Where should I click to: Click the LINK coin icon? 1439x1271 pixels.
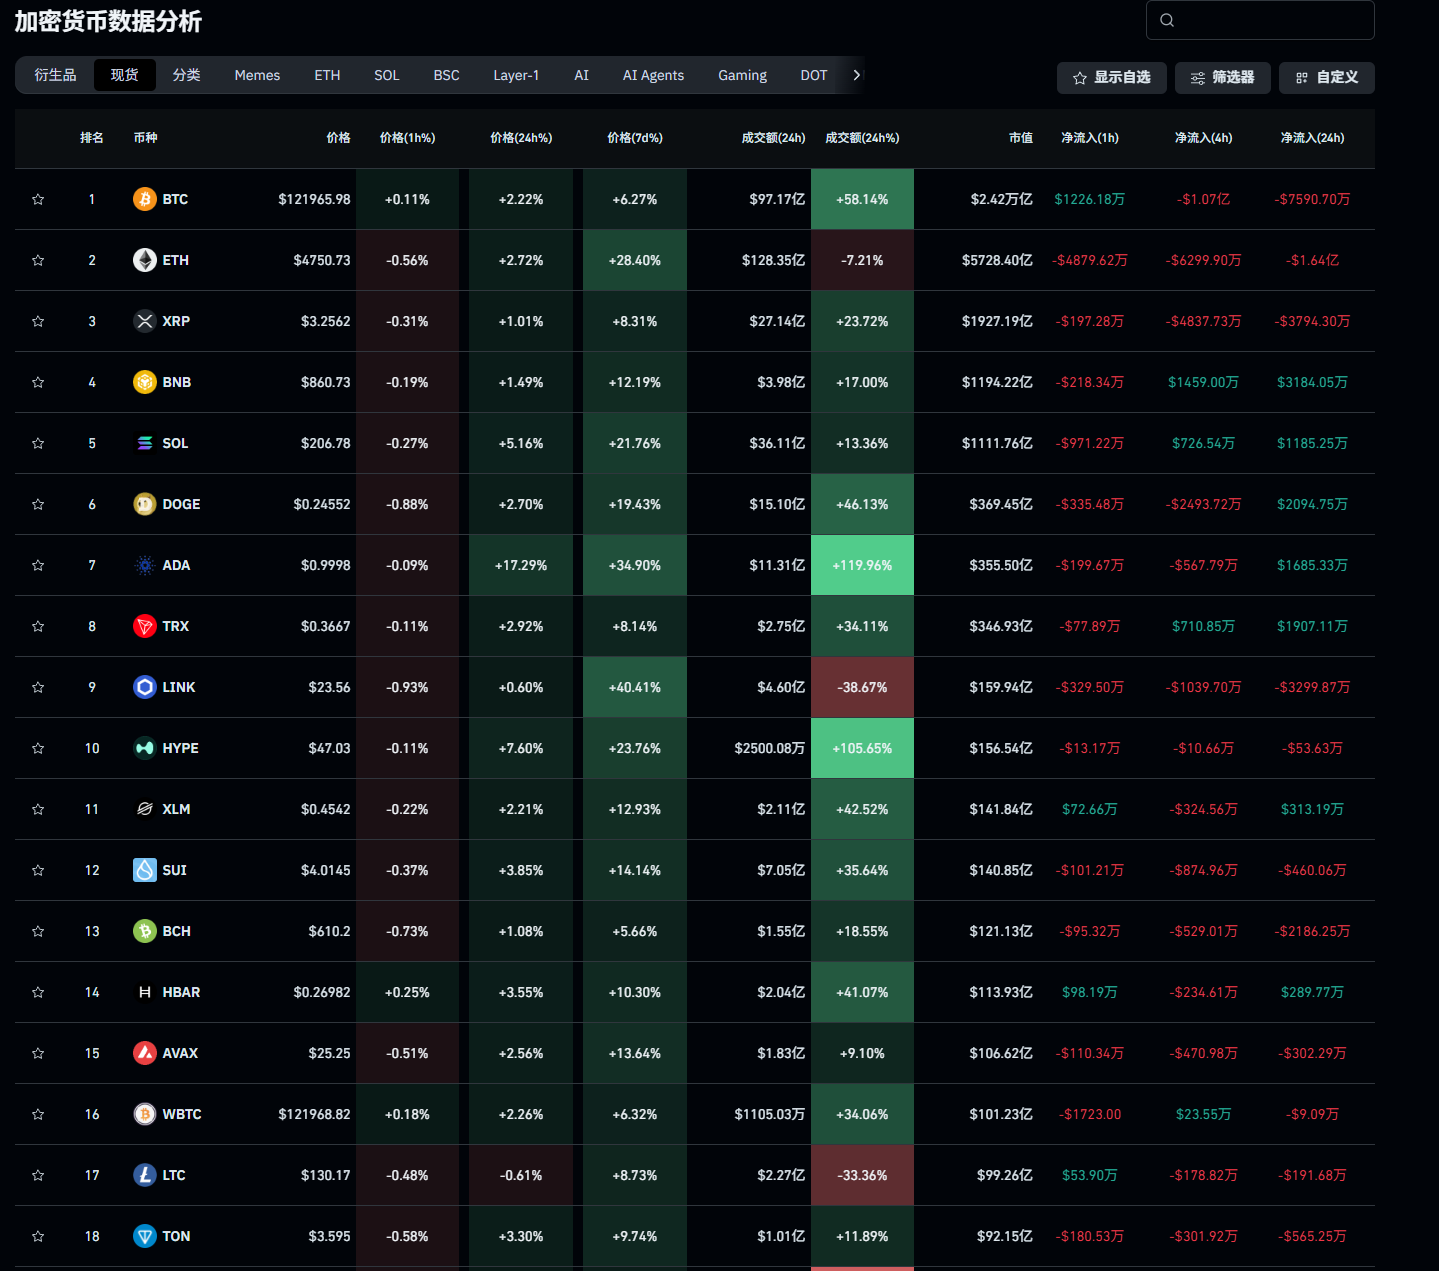coord(145,687)
